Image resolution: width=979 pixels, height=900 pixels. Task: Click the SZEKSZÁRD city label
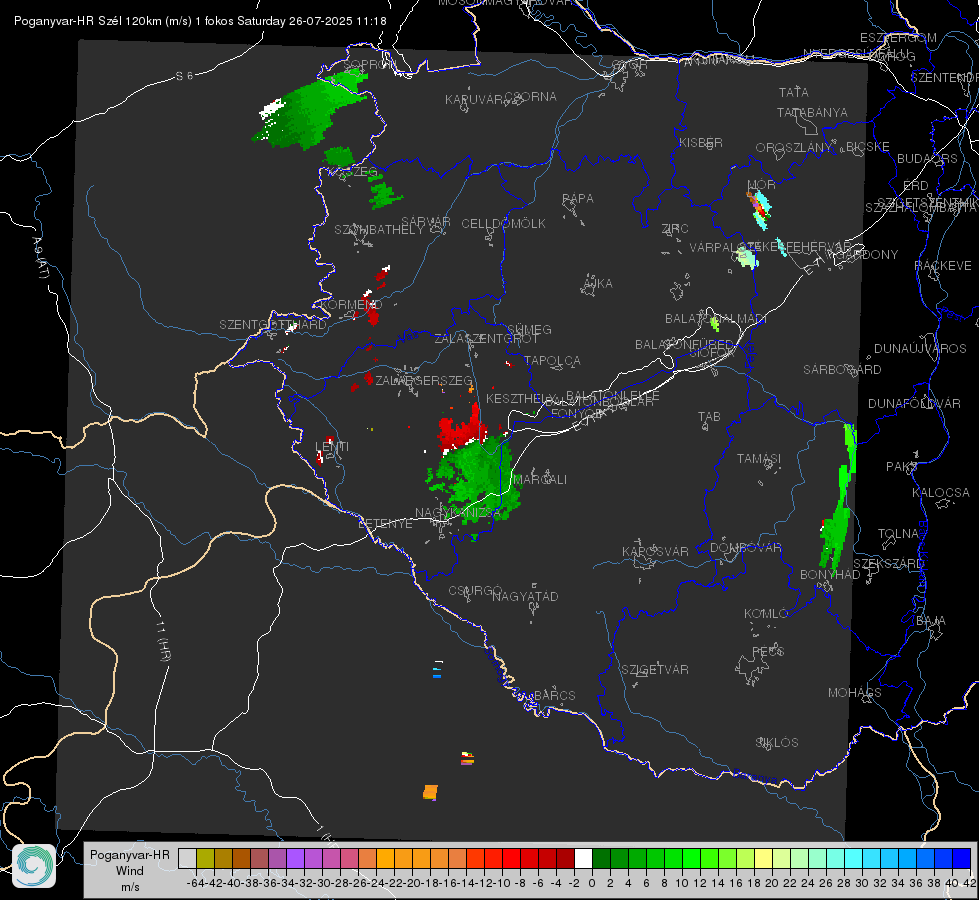click(888, 564)
